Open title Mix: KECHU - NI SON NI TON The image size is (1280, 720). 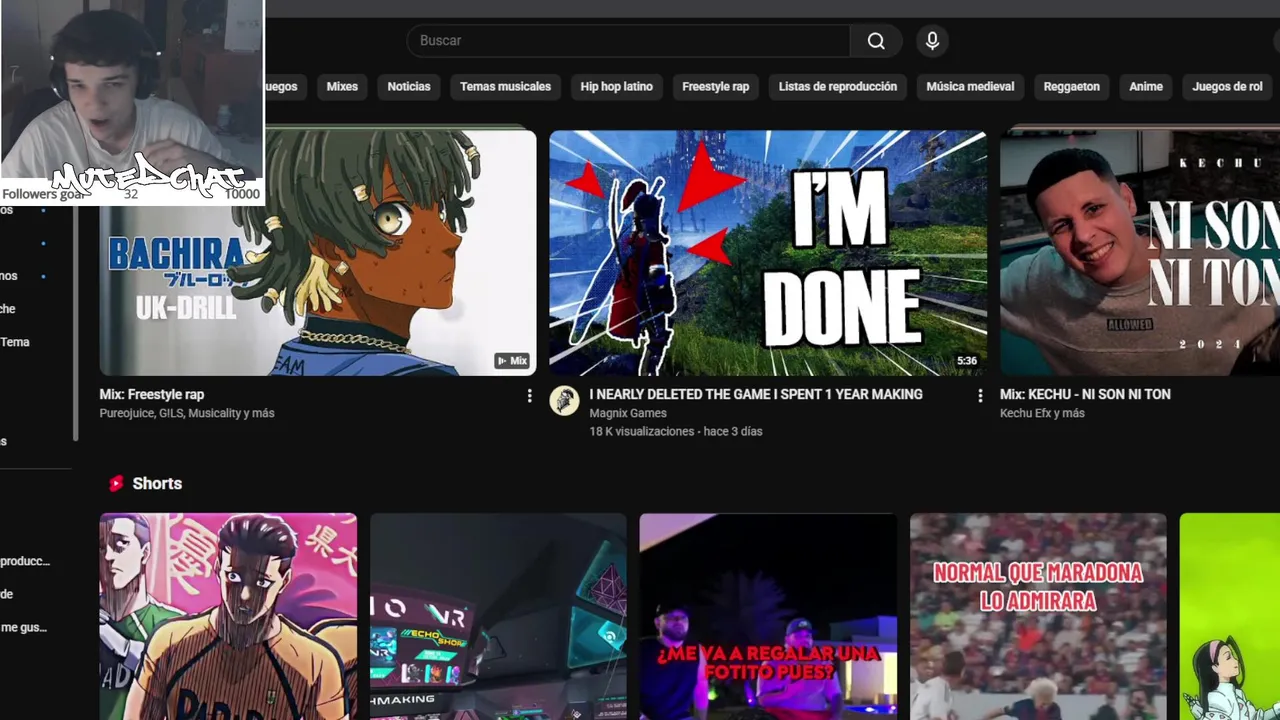pyautogui.click(x=1085, y=394)
